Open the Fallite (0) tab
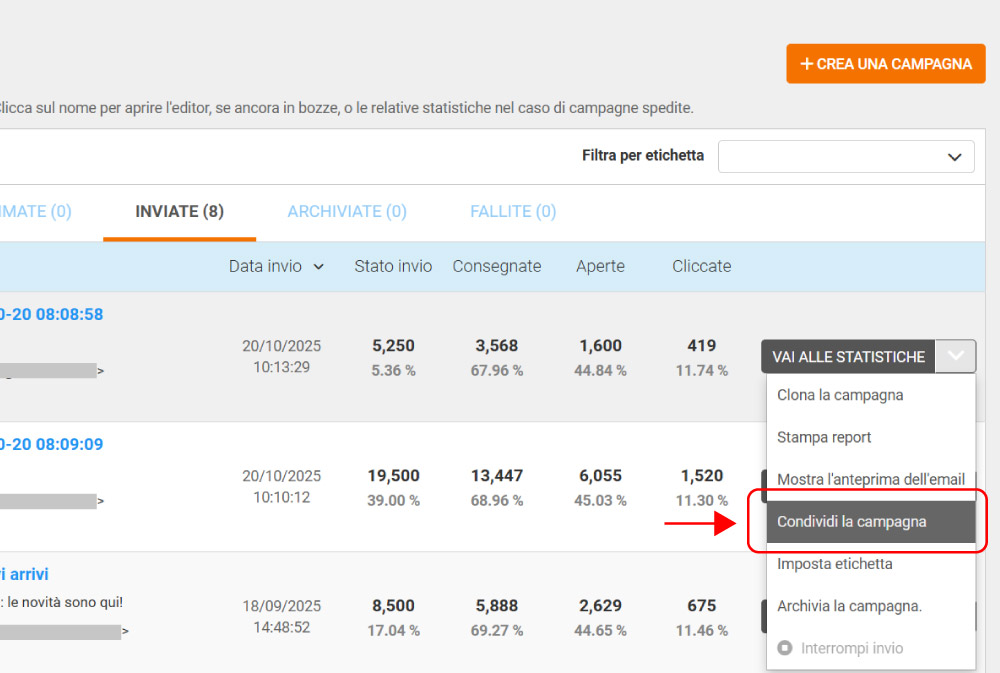 pyautogui.click(x=513, y=211)
